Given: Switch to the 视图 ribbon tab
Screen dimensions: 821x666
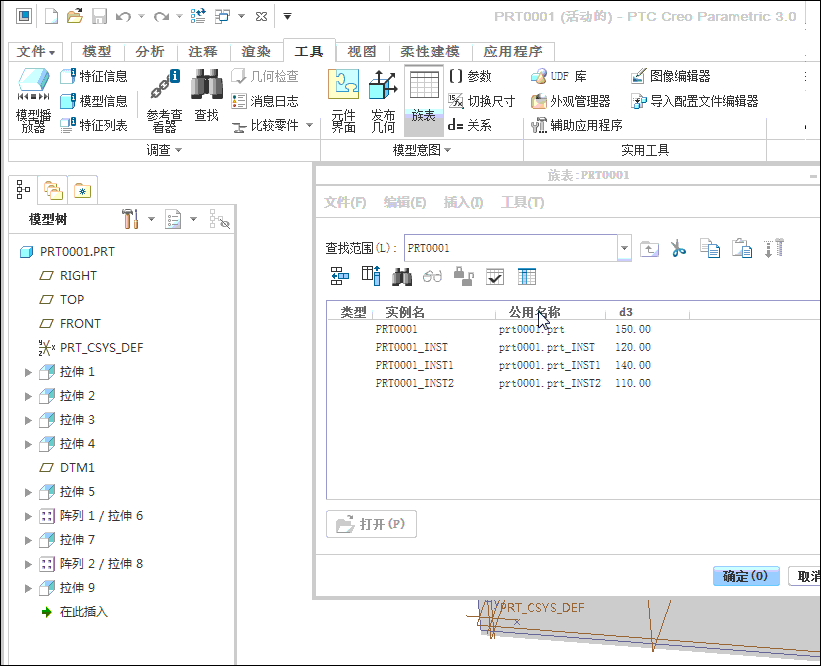Looking at the screenshot, I should tap(362, 51).
